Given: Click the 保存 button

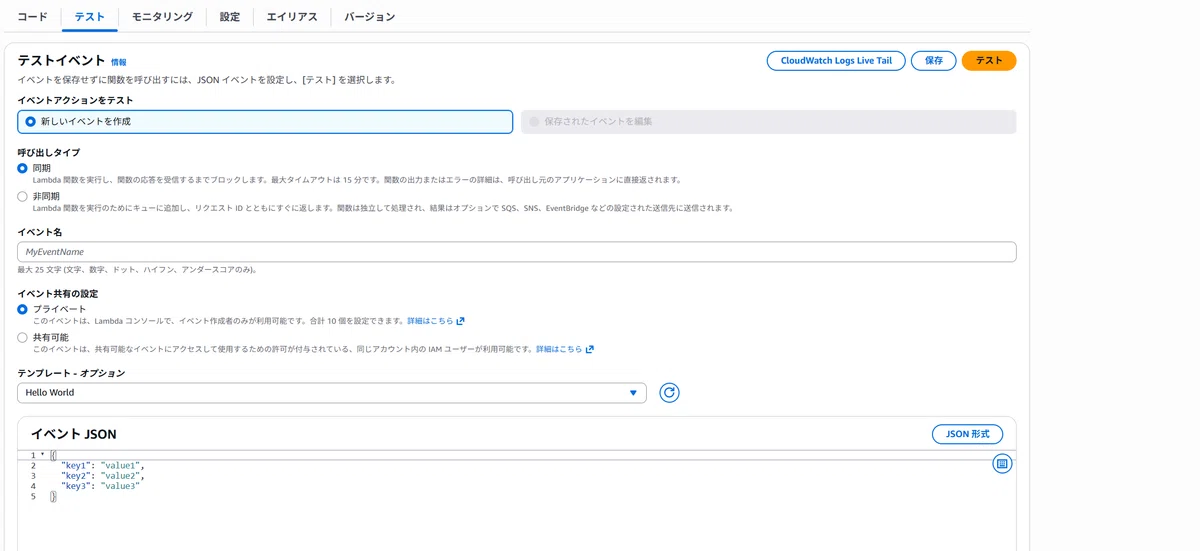Looking at the screenshot, I should coord(934,61).
